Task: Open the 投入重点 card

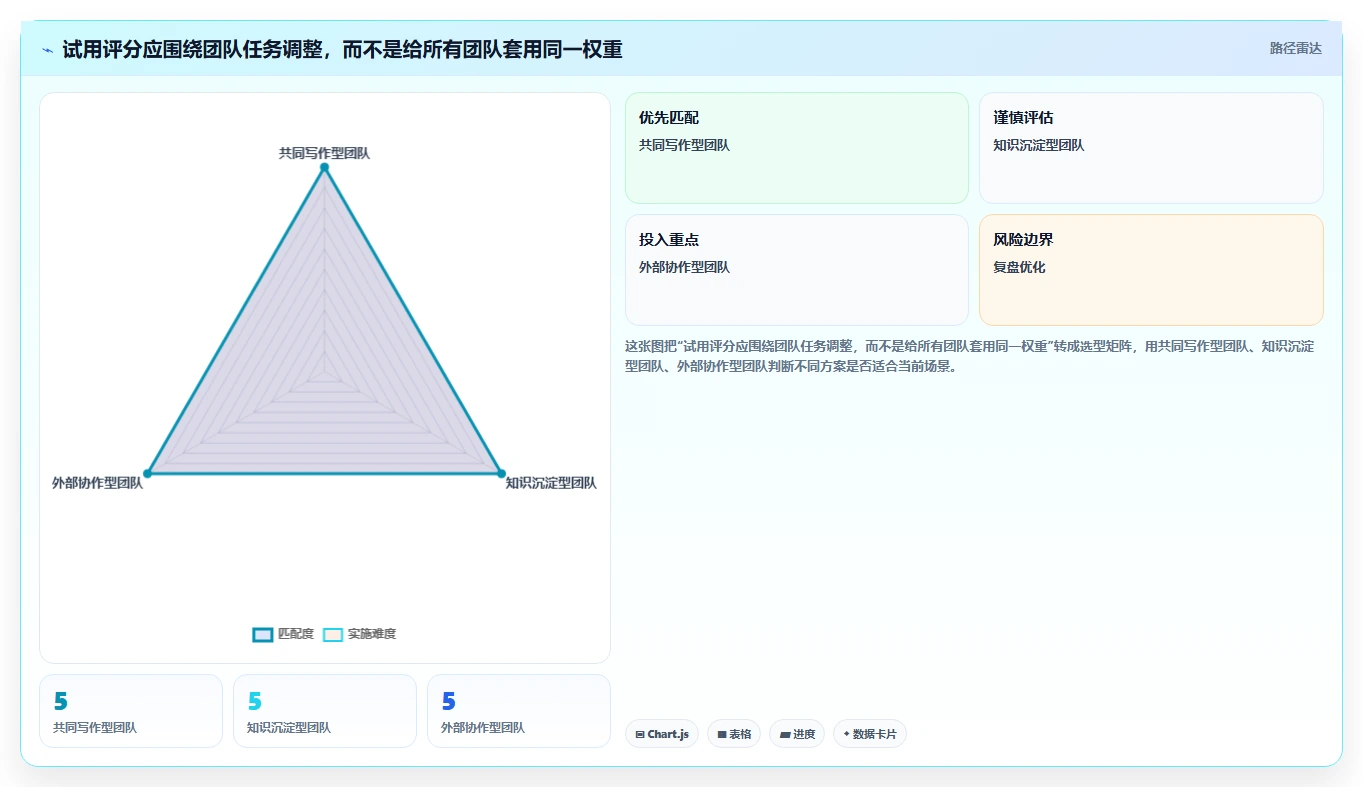Action: coord(797,270)
